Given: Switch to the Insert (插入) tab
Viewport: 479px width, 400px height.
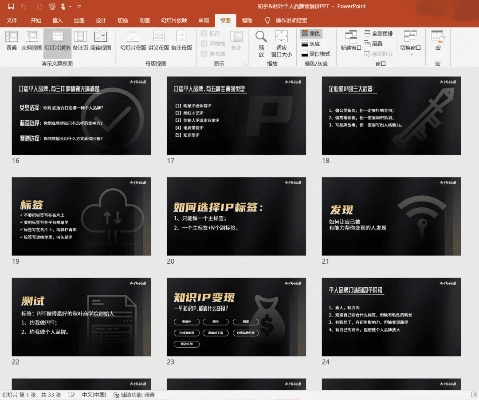Looking at the screenshot, I should (57, 20).
